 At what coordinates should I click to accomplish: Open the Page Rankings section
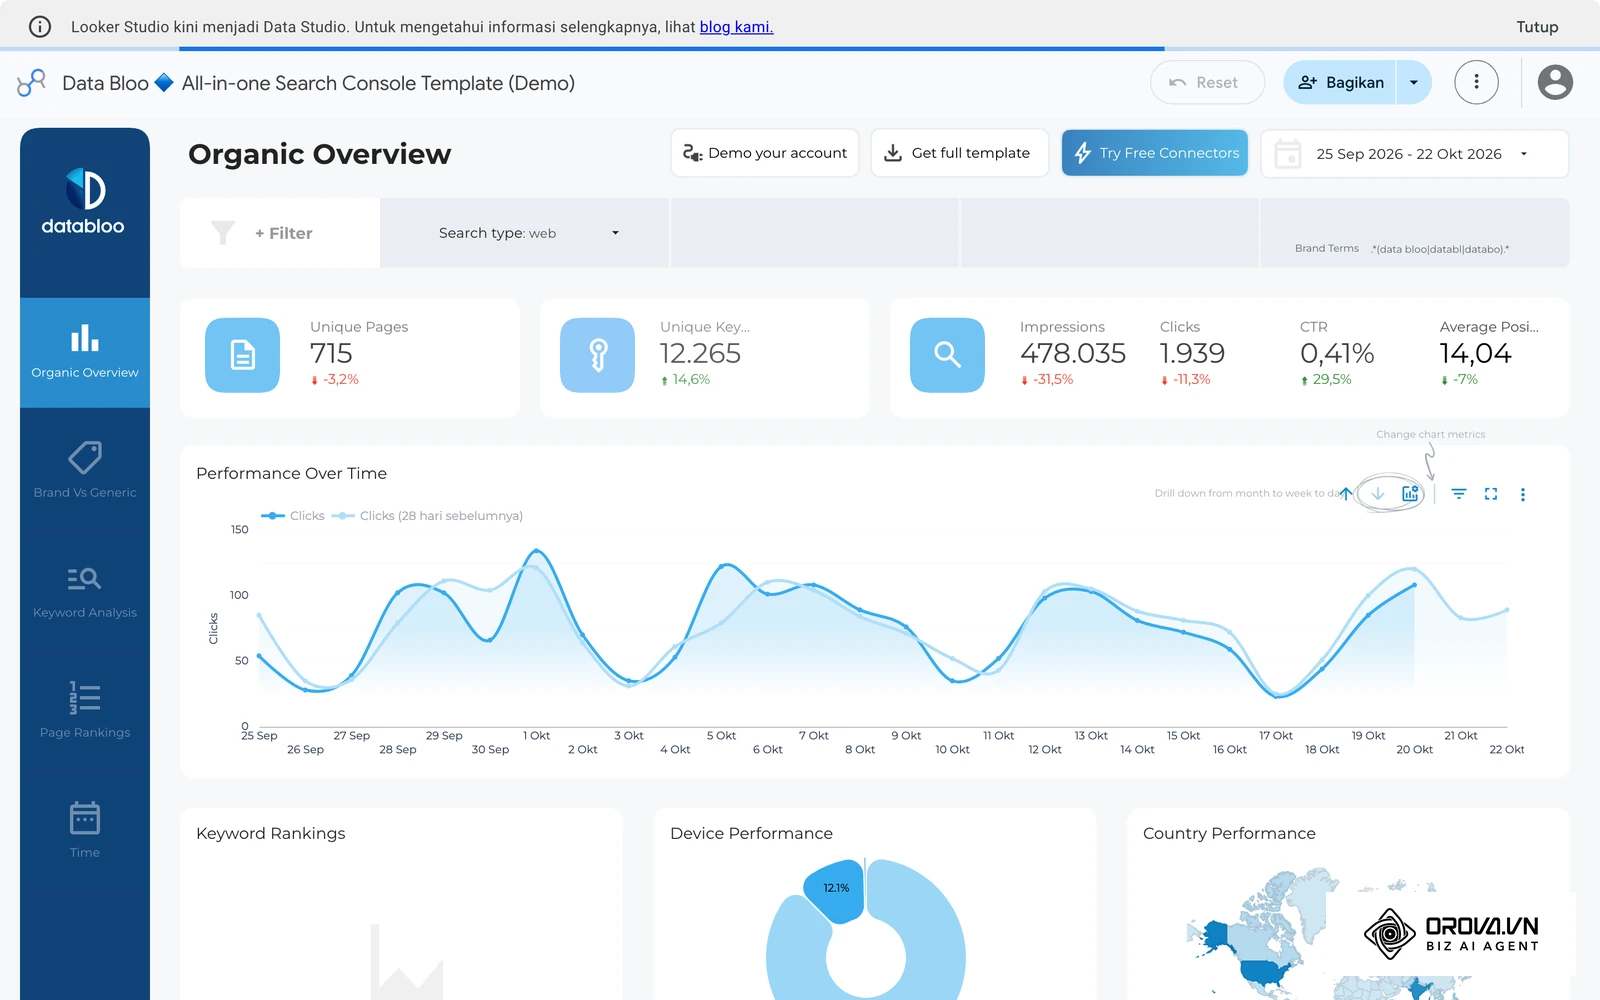click(x=85, y=712)
